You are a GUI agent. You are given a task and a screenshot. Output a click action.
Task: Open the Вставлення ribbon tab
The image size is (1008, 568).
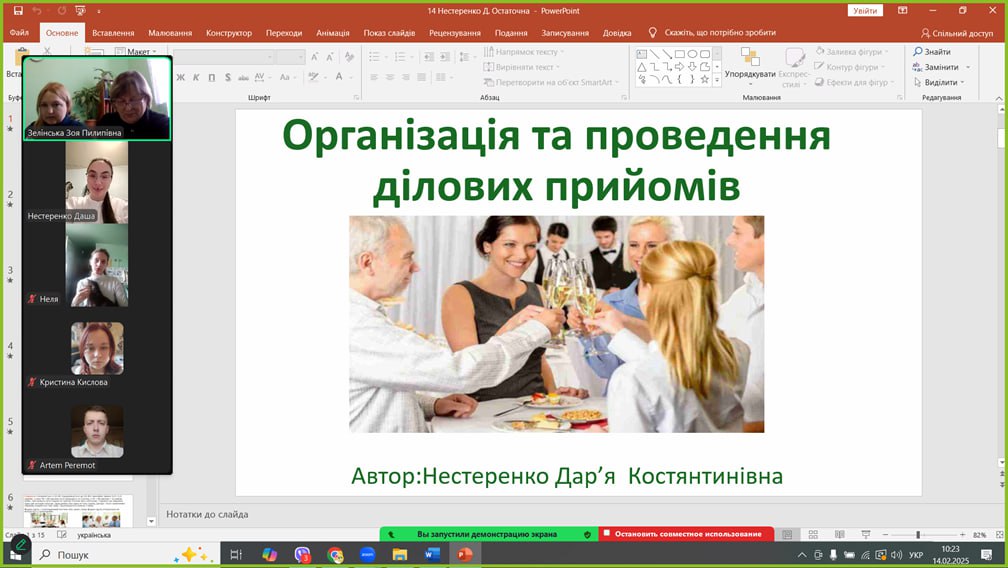tap(113, 33)
